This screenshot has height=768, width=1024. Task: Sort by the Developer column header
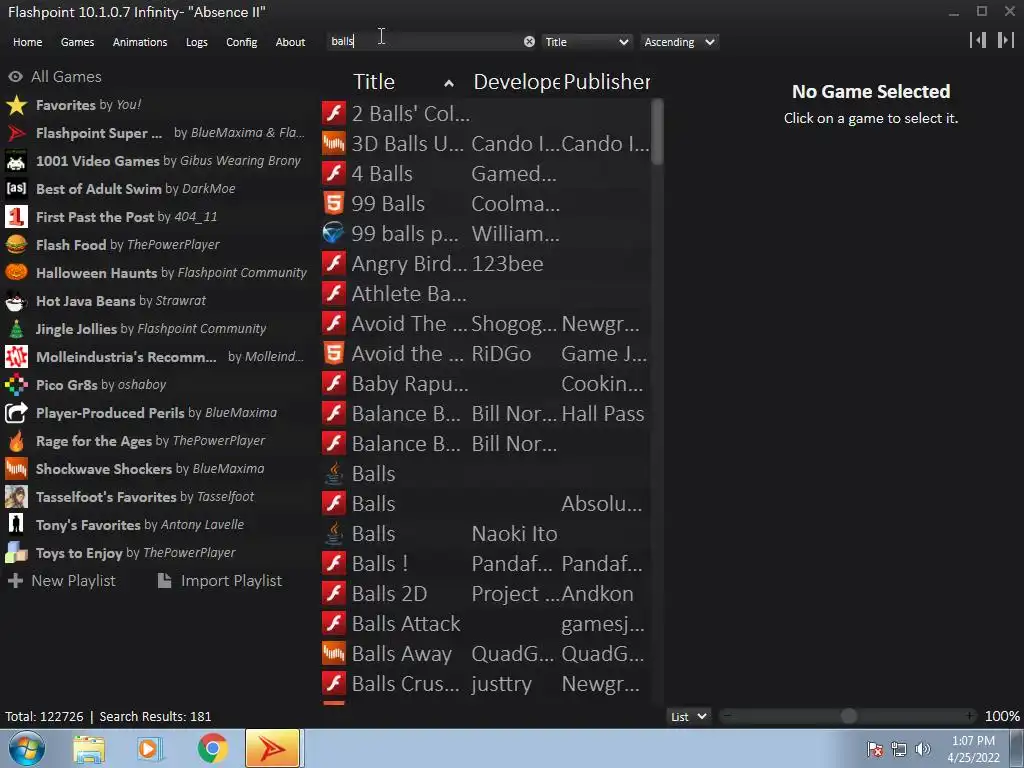pyautogui.click(x=516, y=82)
